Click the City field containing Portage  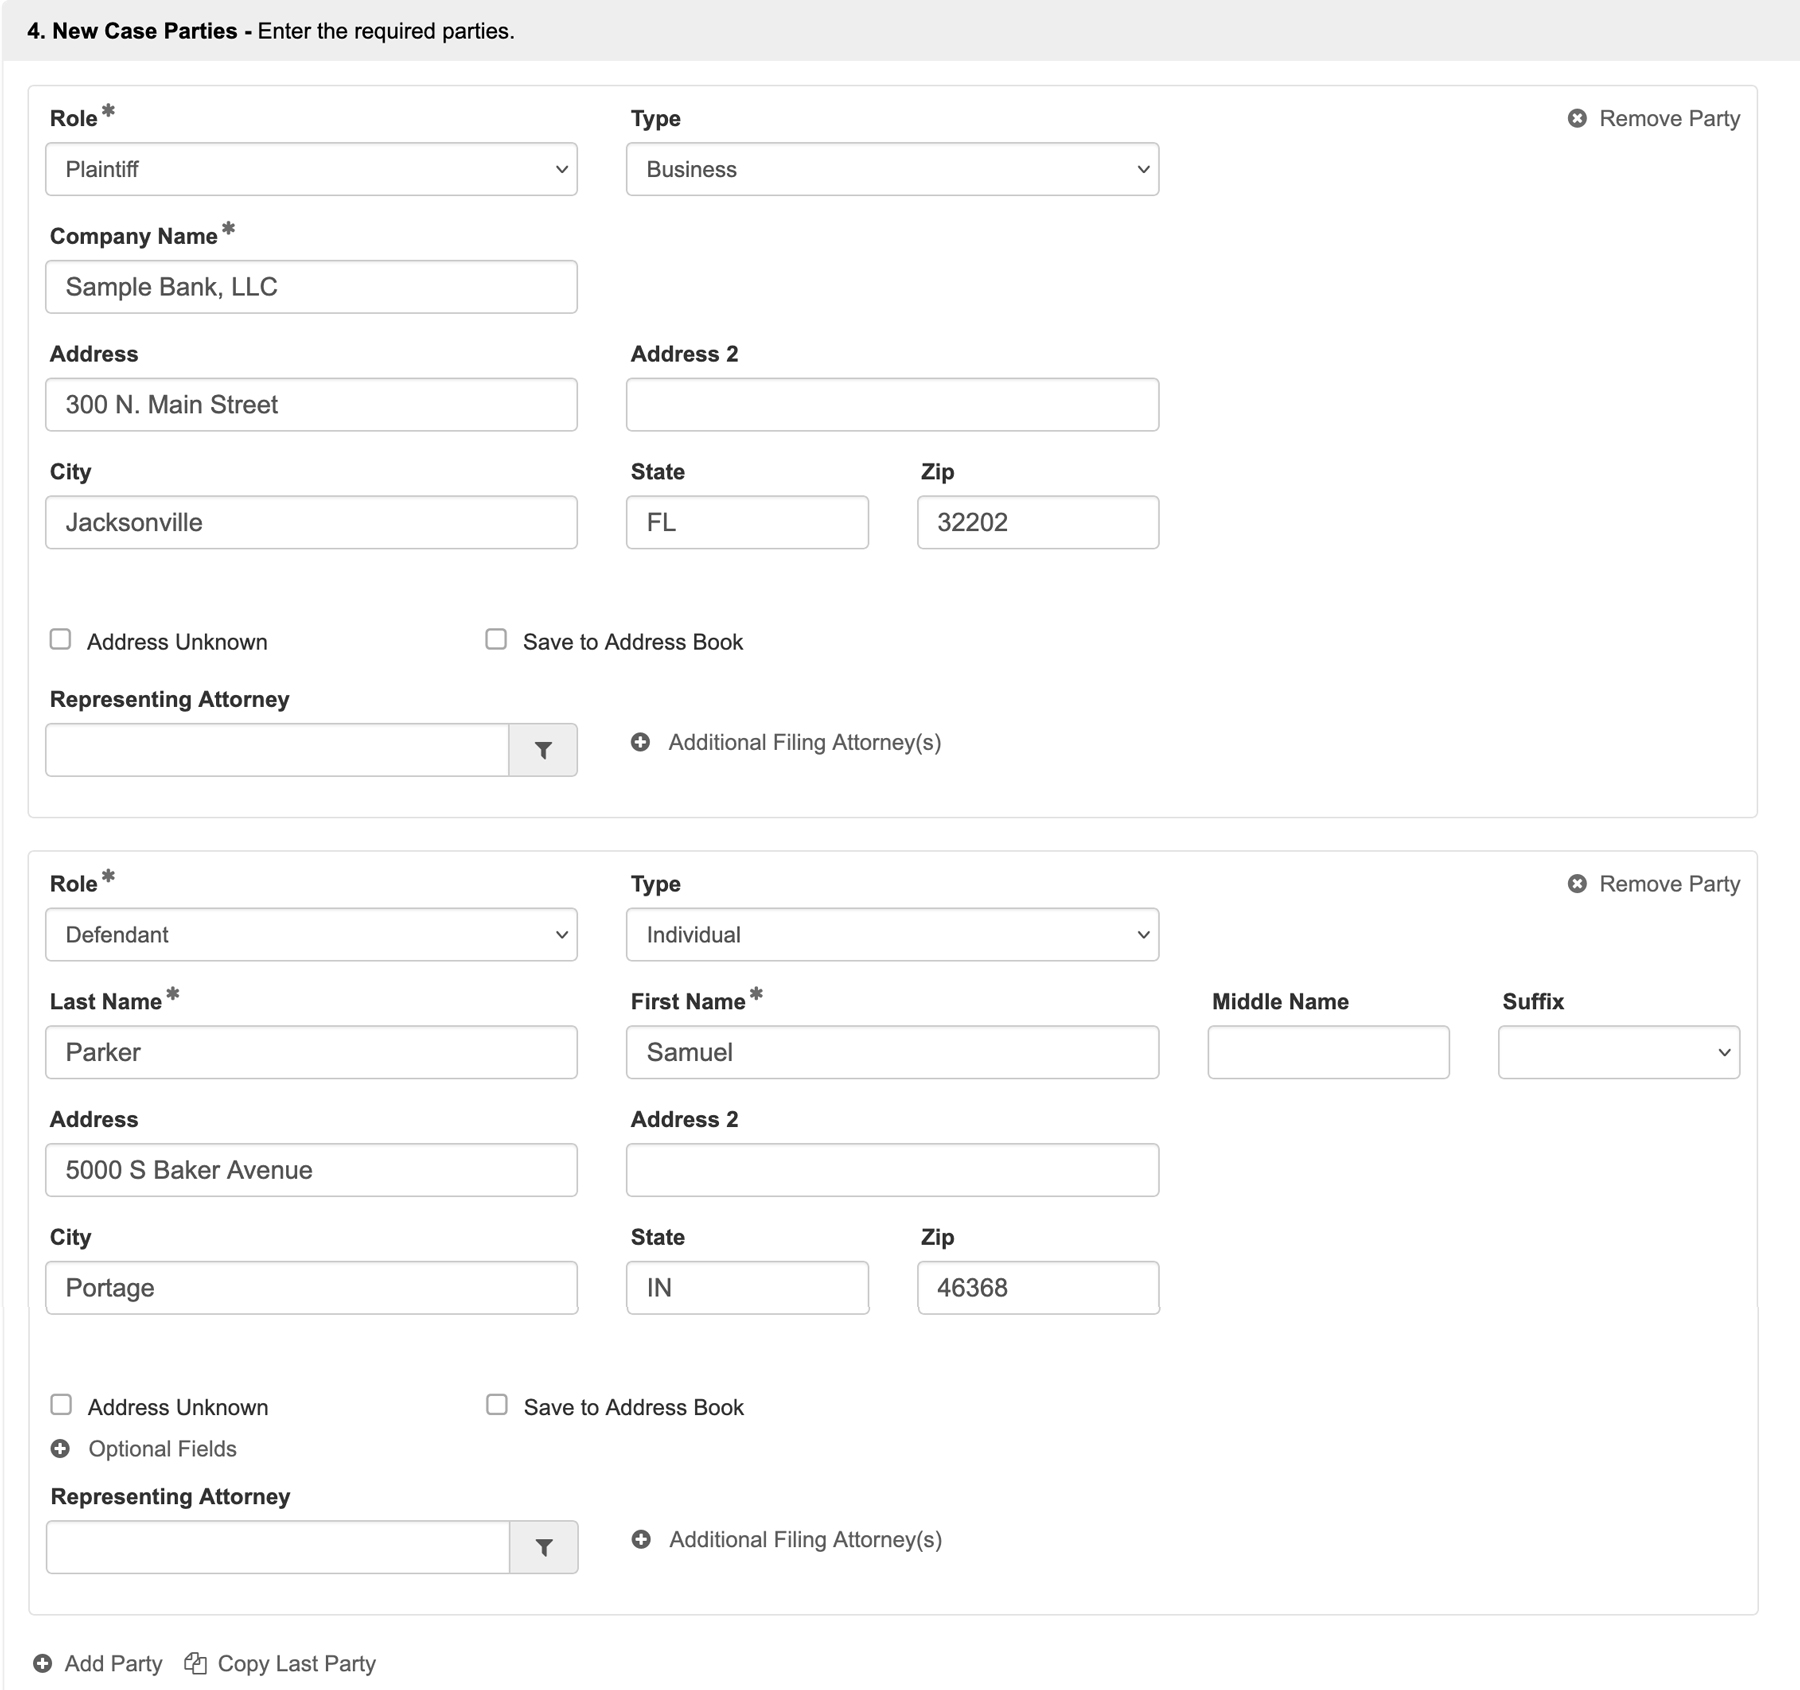click(x=311, y=1288)
